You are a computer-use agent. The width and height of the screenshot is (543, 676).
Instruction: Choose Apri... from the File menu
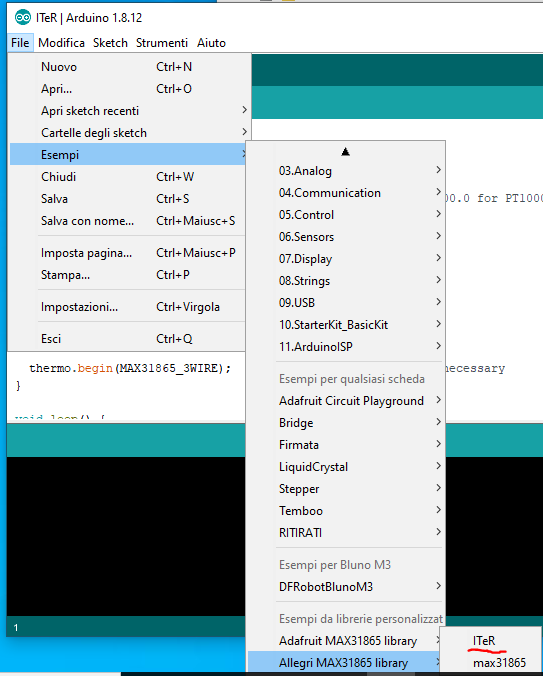[129, 89]
